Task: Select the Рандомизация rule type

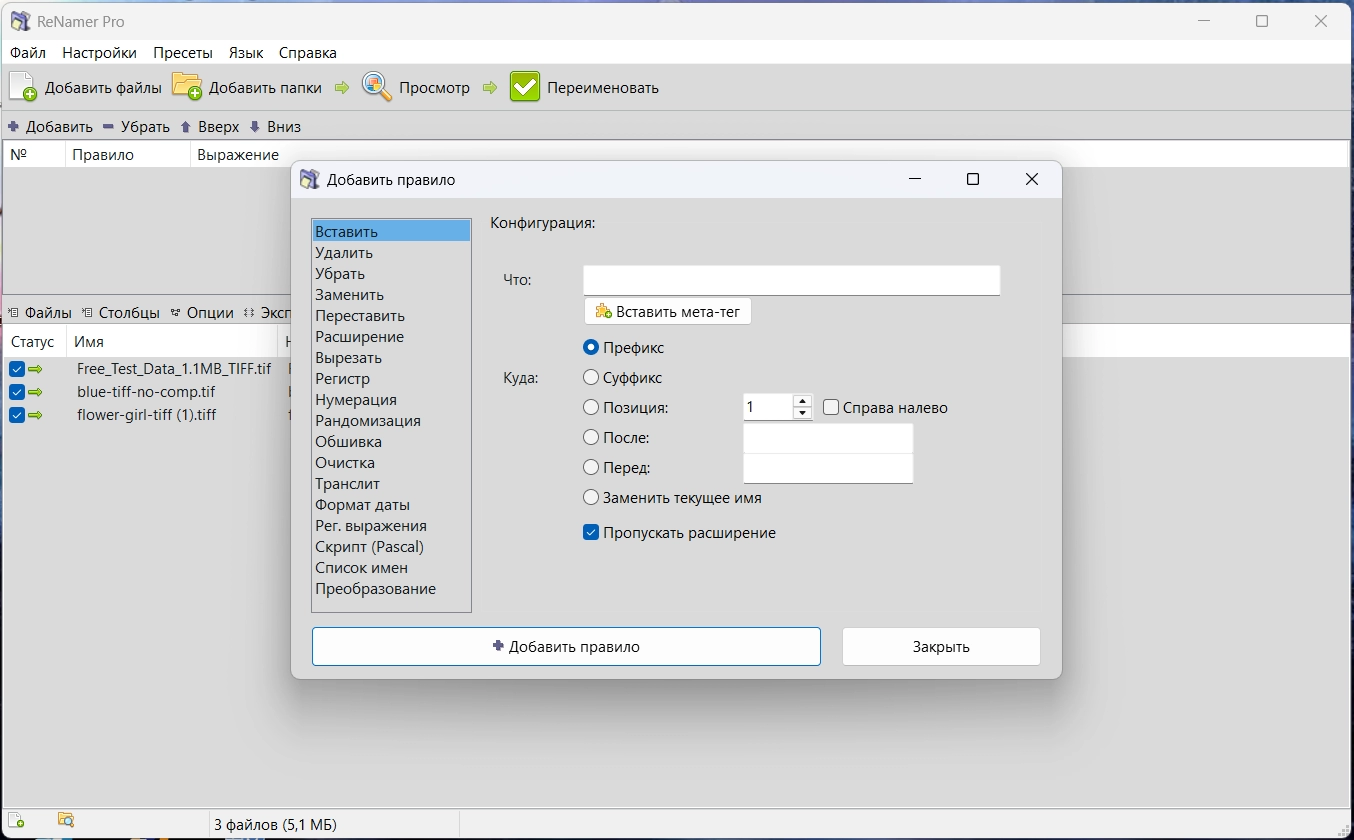Action: pos(391,421)
